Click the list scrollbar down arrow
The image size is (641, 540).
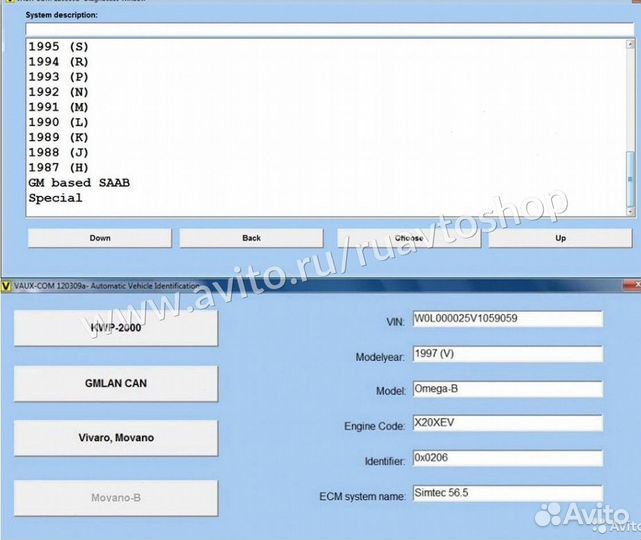point(630,211)
